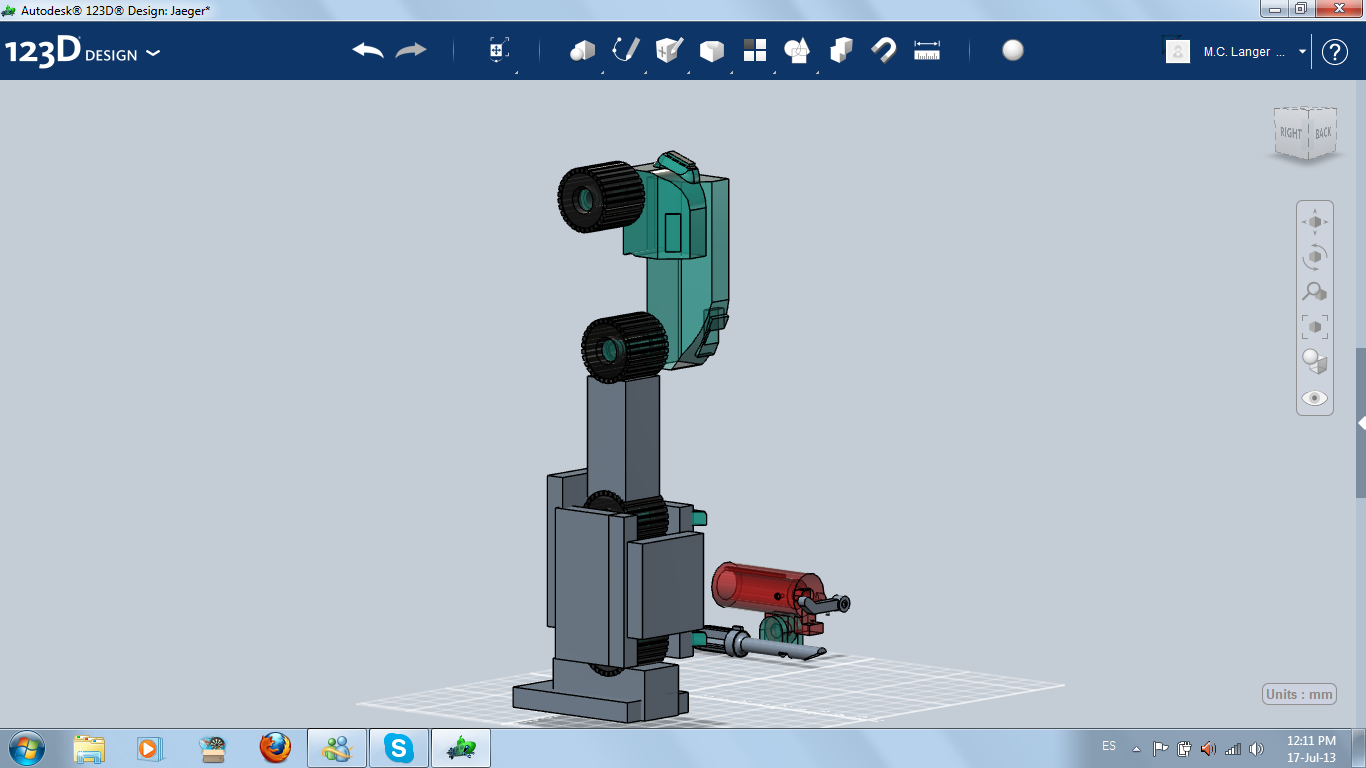
Task: Open Windows Explorer from the taskbar
Action: click(x=89, y=748)
